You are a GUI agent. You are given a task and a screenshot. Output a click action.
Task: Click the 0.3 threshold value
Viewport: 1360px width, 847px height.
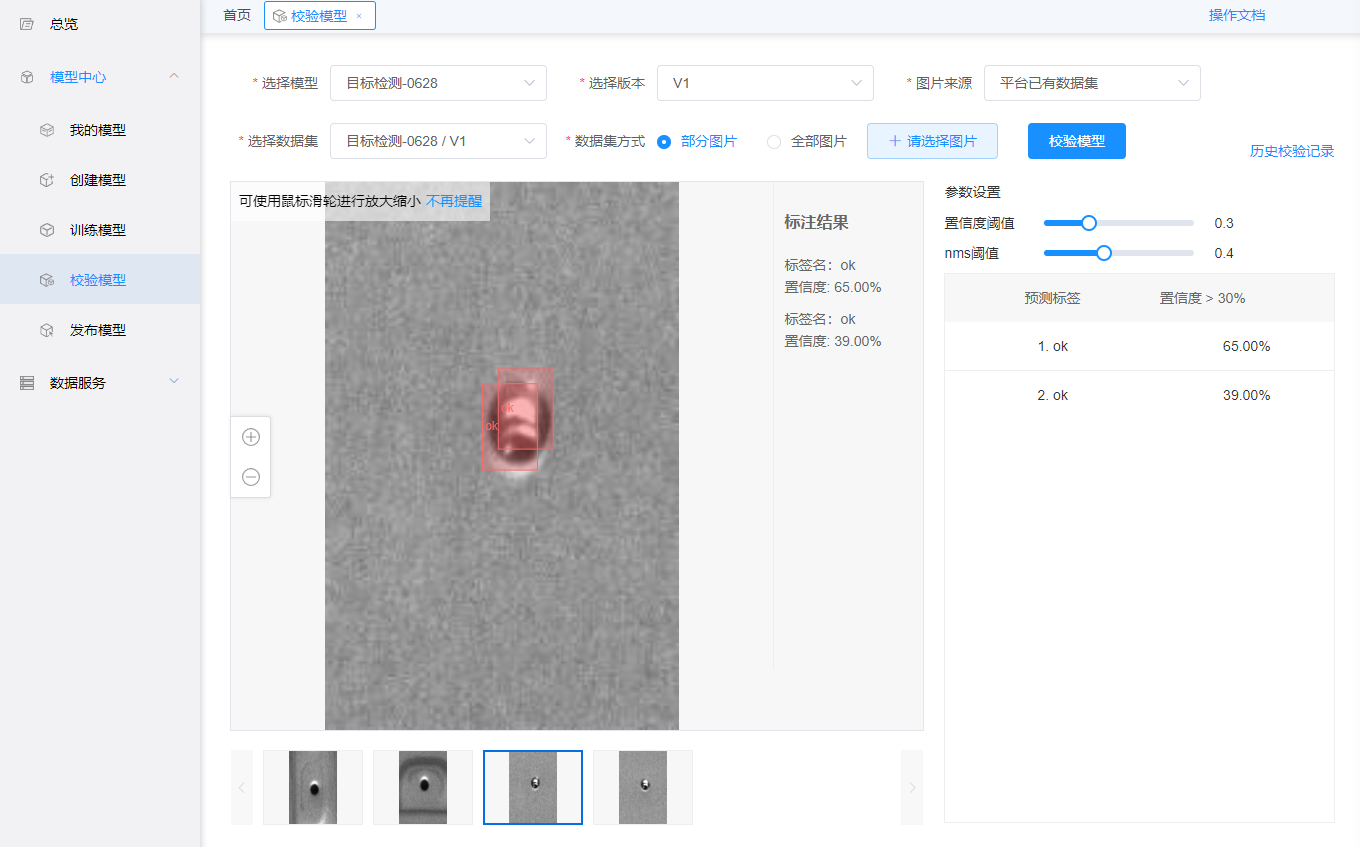(x=1224, y=223)
